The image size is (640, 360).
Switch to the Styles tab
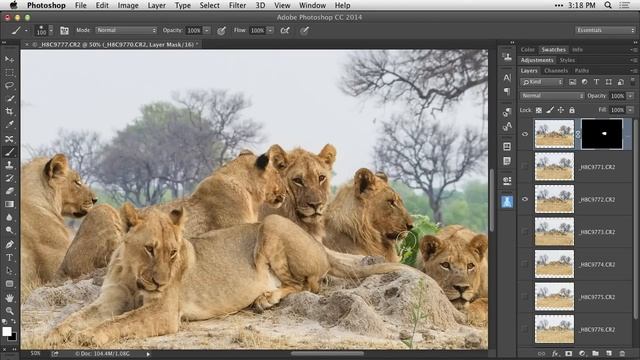tap(567, 60)
